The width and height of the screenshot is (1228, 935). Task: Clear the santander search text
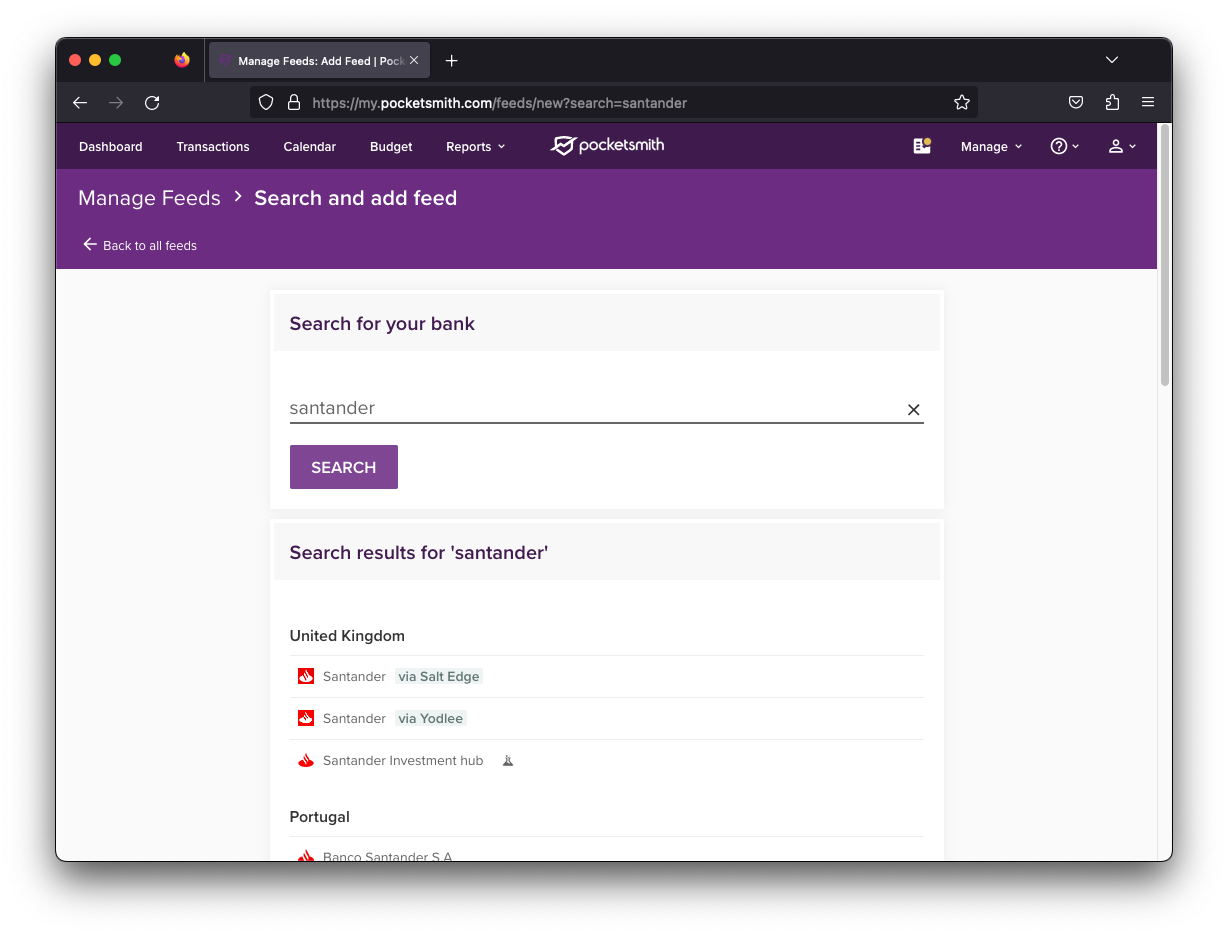(913, 410)
